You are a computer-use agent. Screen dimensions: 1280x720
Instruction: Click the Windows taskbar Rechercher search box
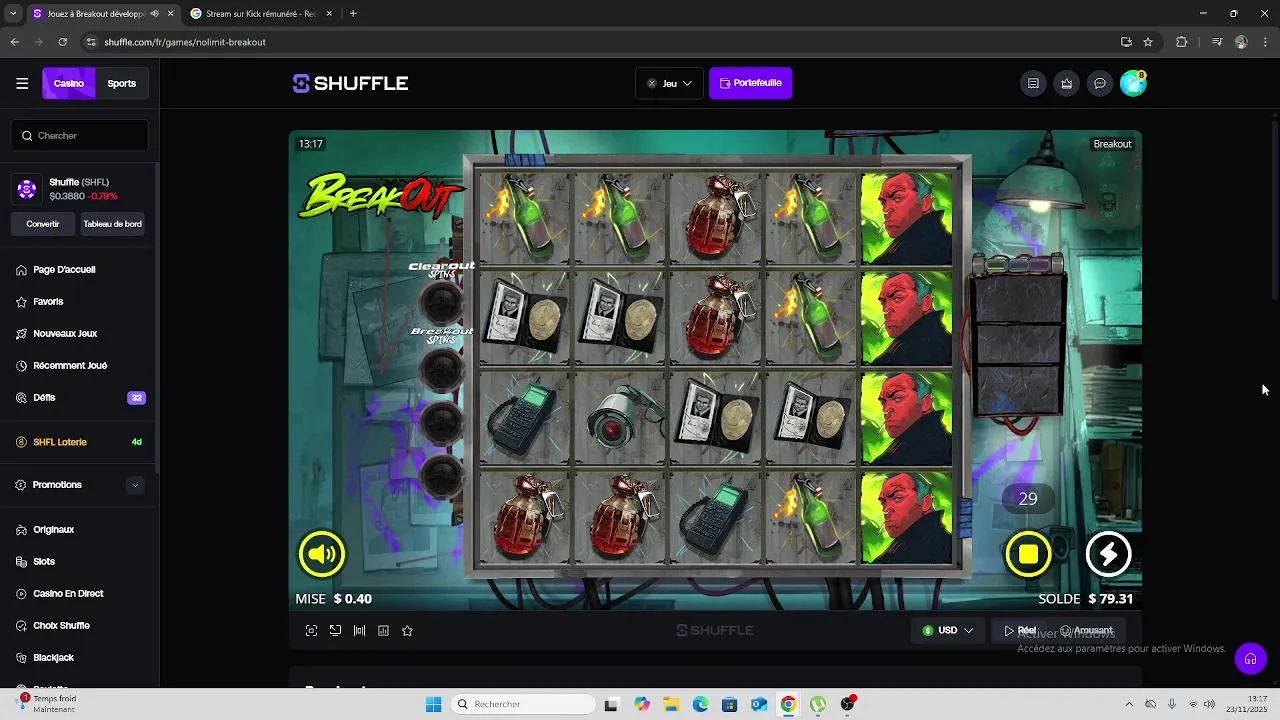point(522,705)
